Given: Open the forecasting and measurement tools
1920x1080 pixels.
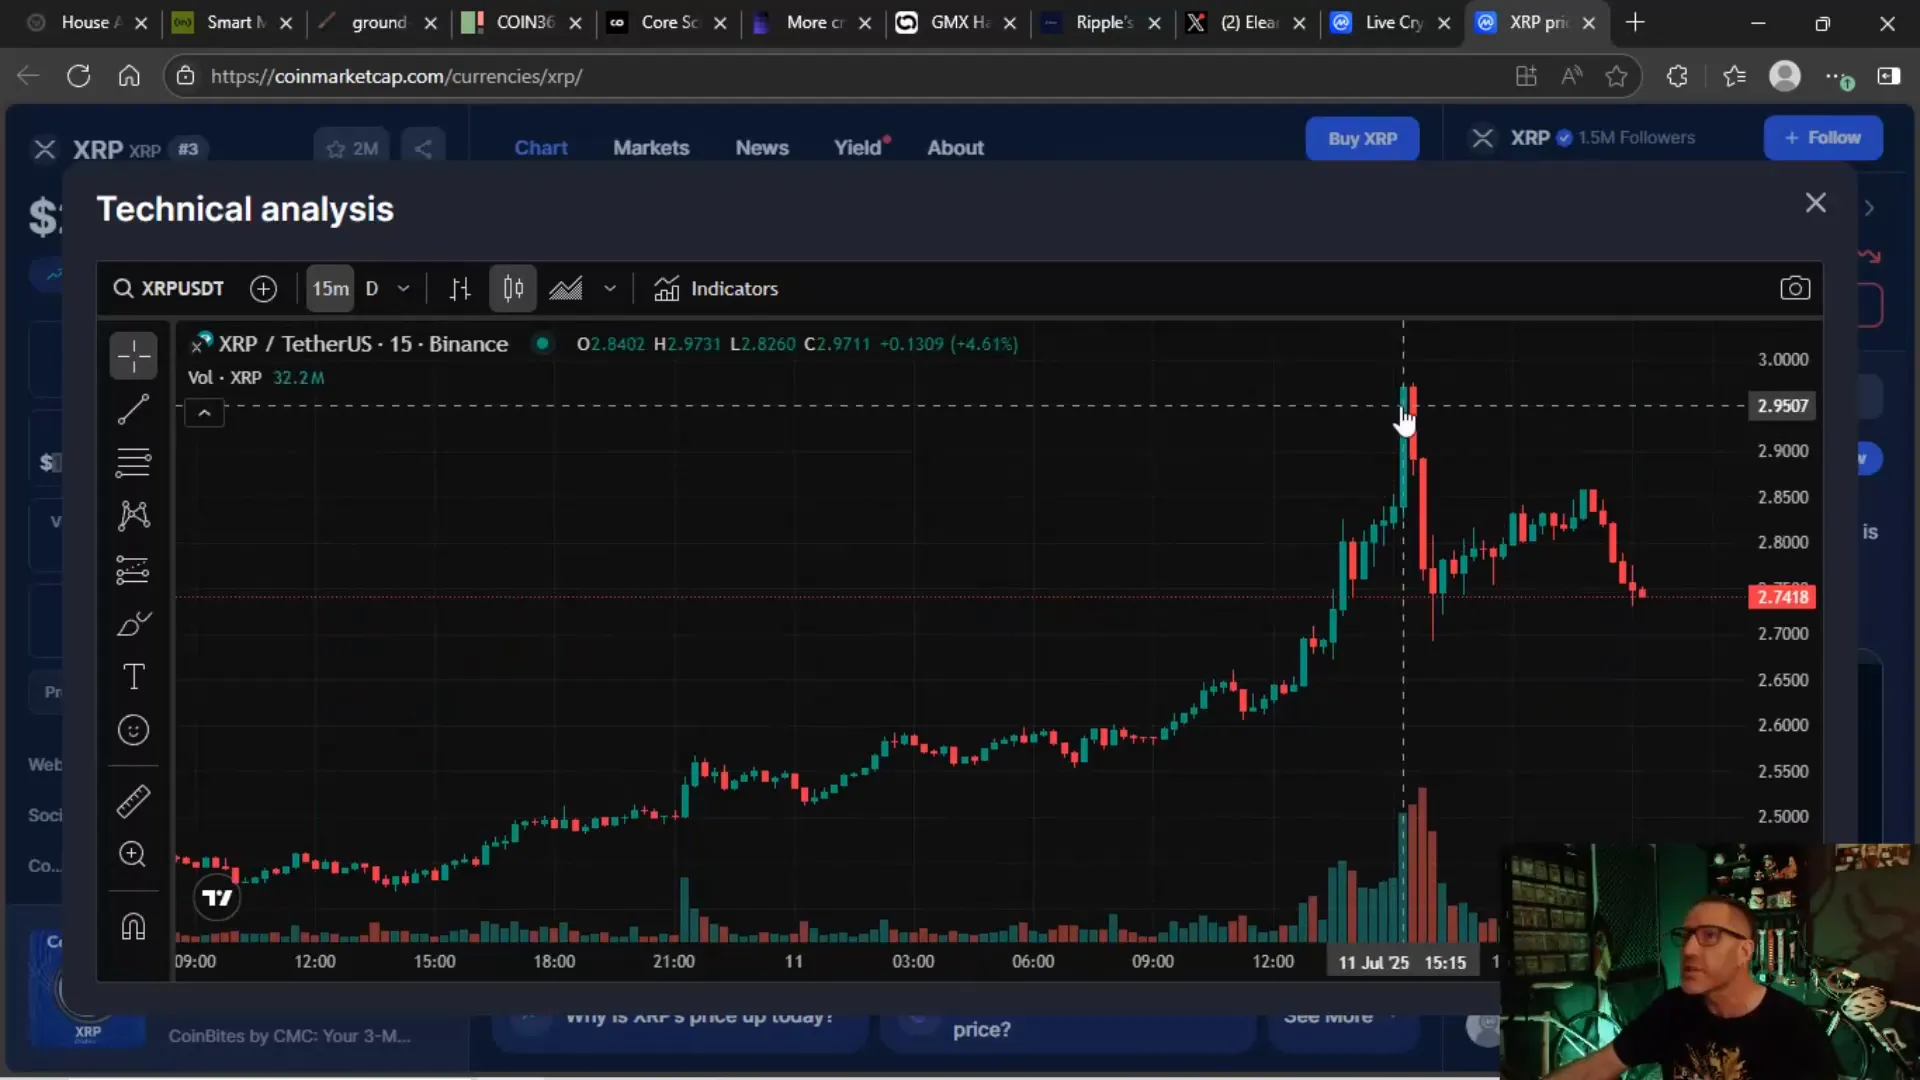Looking at the screenshot, I should [133, 570].
